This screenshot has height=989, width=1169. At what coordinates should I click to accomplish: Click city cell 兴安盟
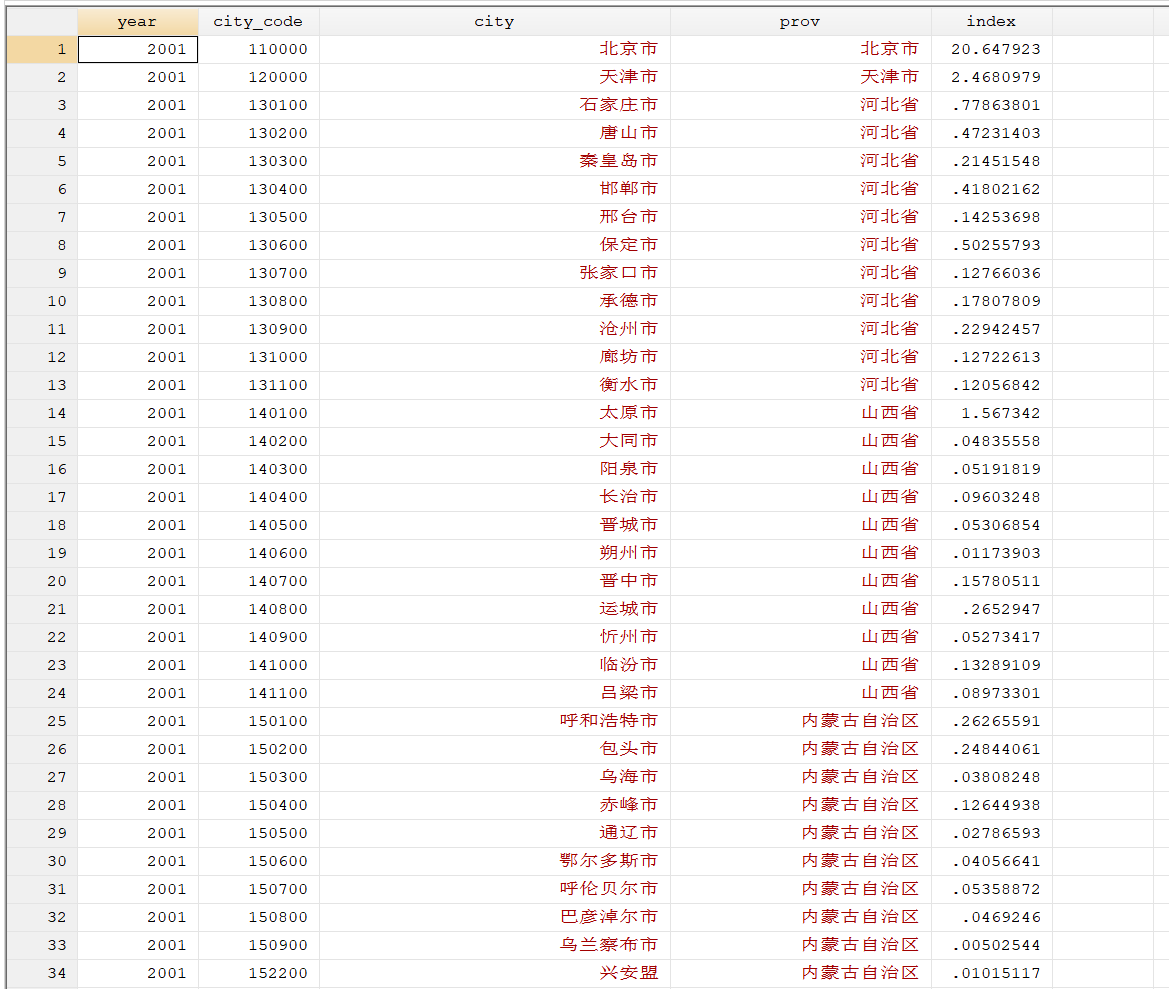click(494, 973)
